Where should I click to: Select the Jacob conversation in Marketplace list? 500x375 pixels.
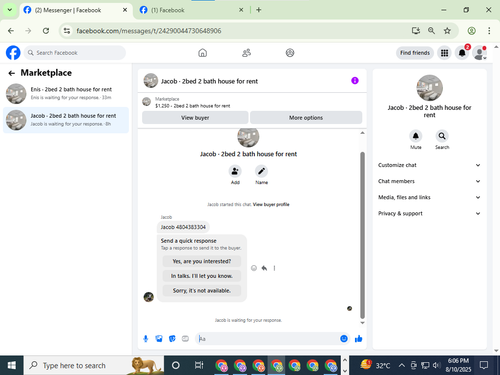tap(66, 120)
